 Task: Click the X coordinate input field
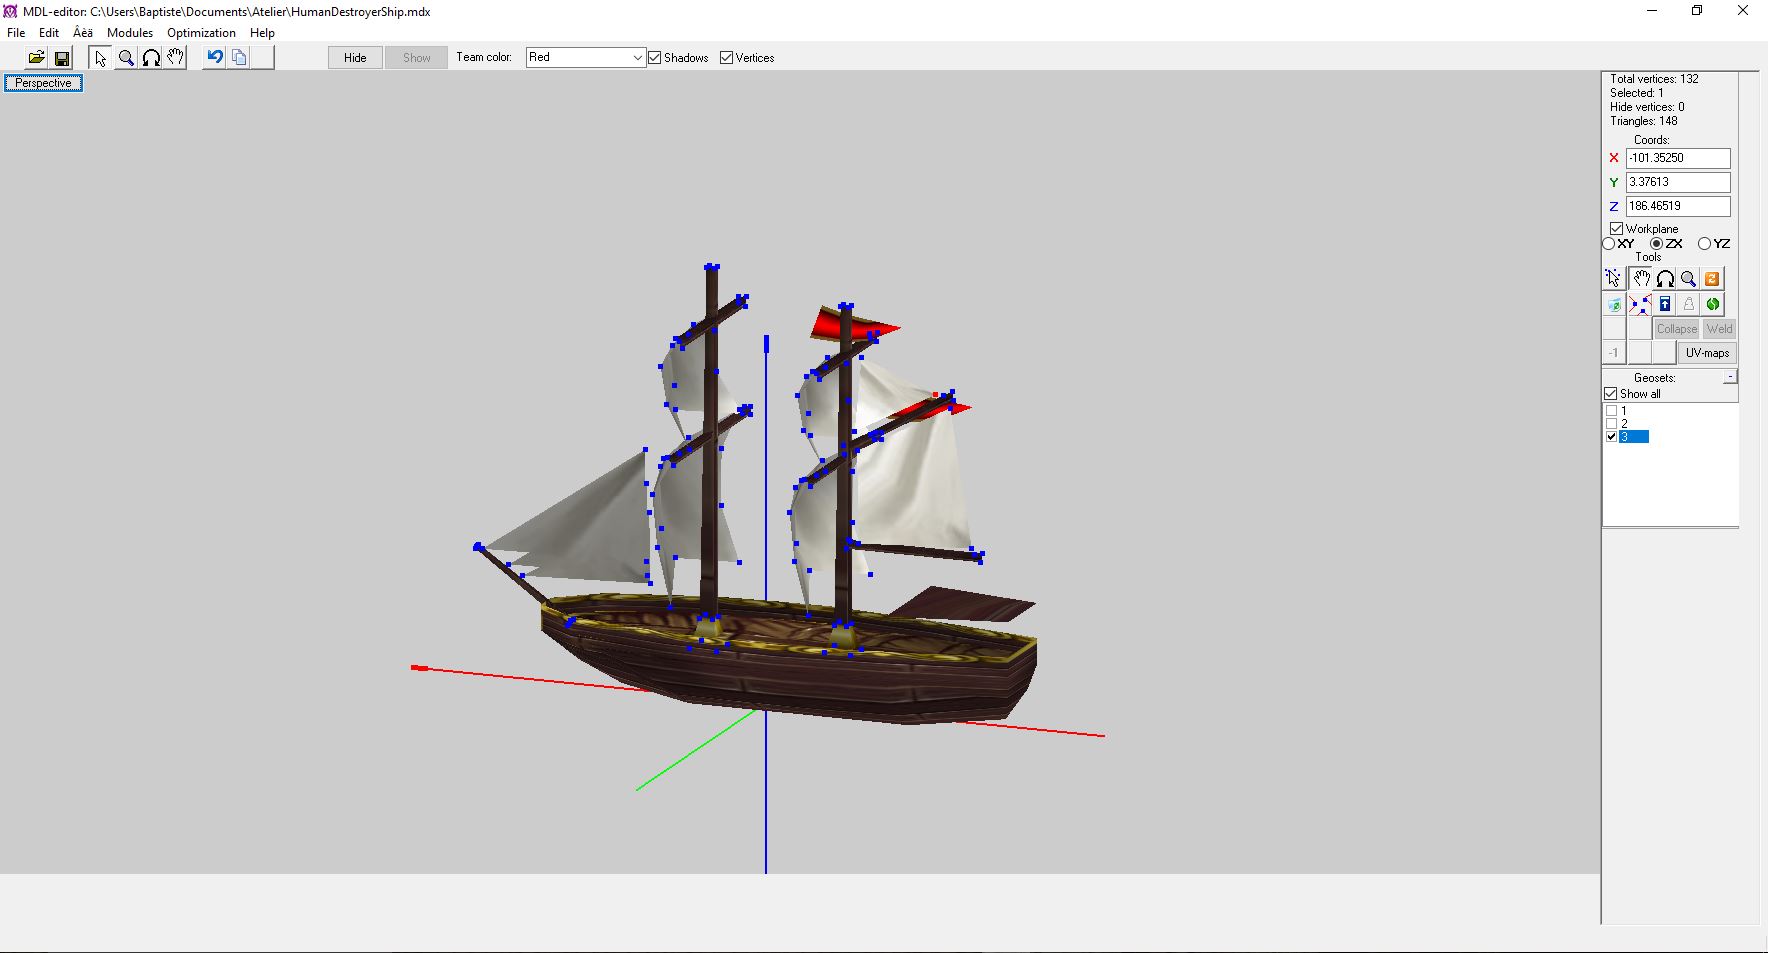[1678, 158]
